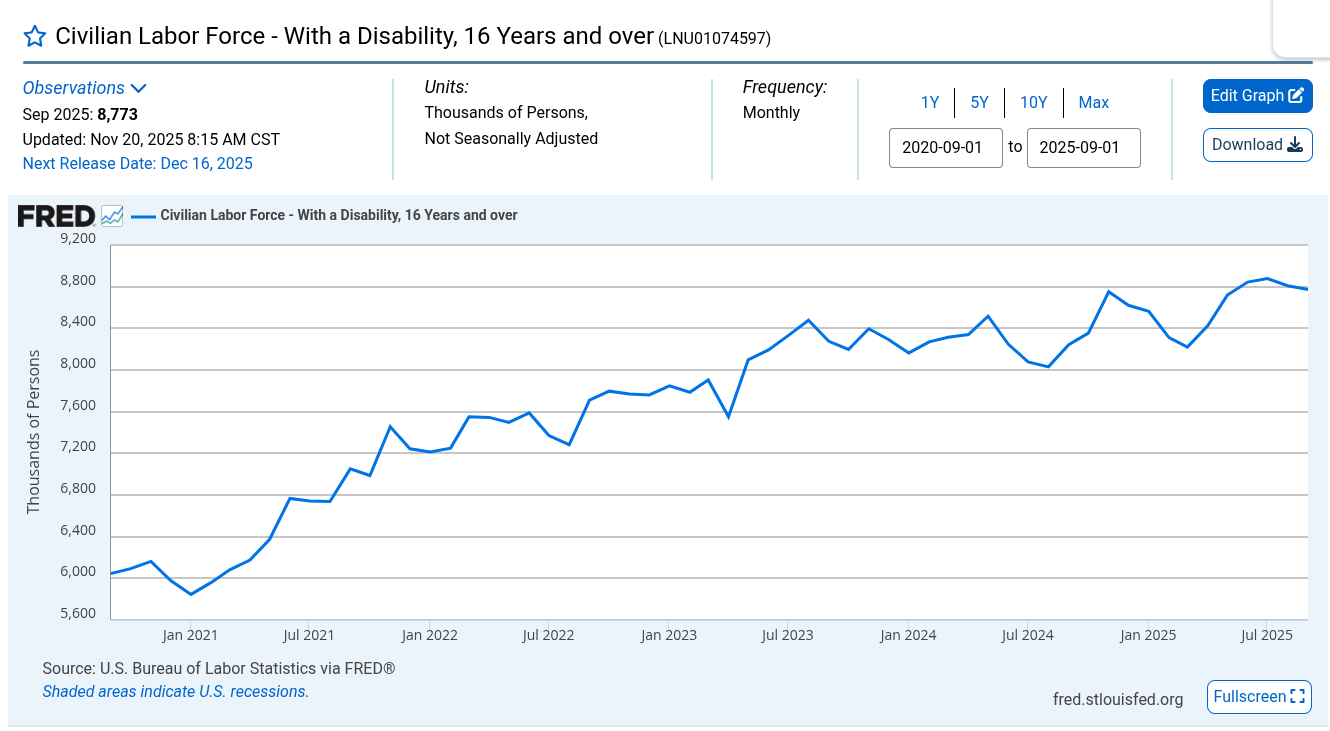
Task: Click the end date field 2025-09-01
Action: pos(1083,147)
